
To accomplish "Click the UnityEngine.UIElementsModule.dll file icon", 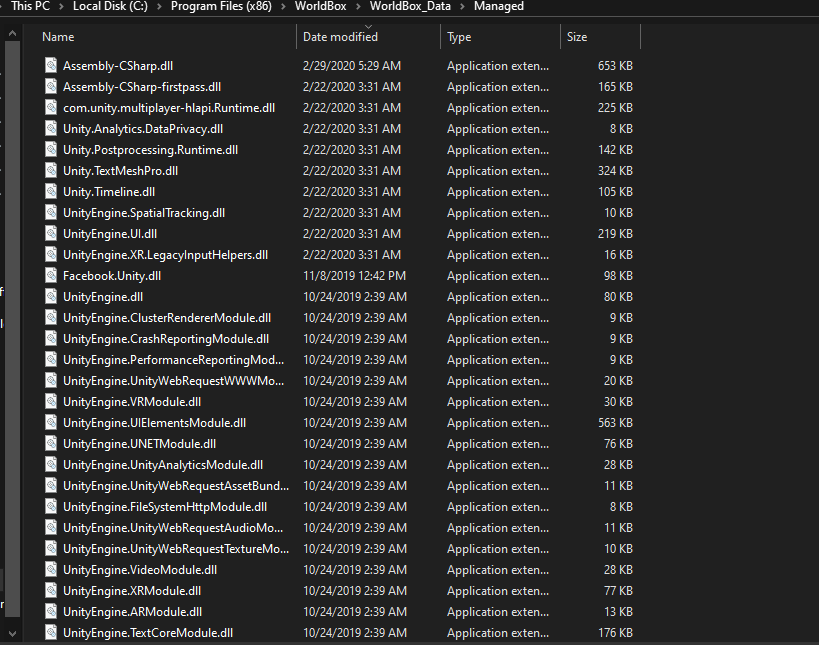I will click(x=51, y=422).
